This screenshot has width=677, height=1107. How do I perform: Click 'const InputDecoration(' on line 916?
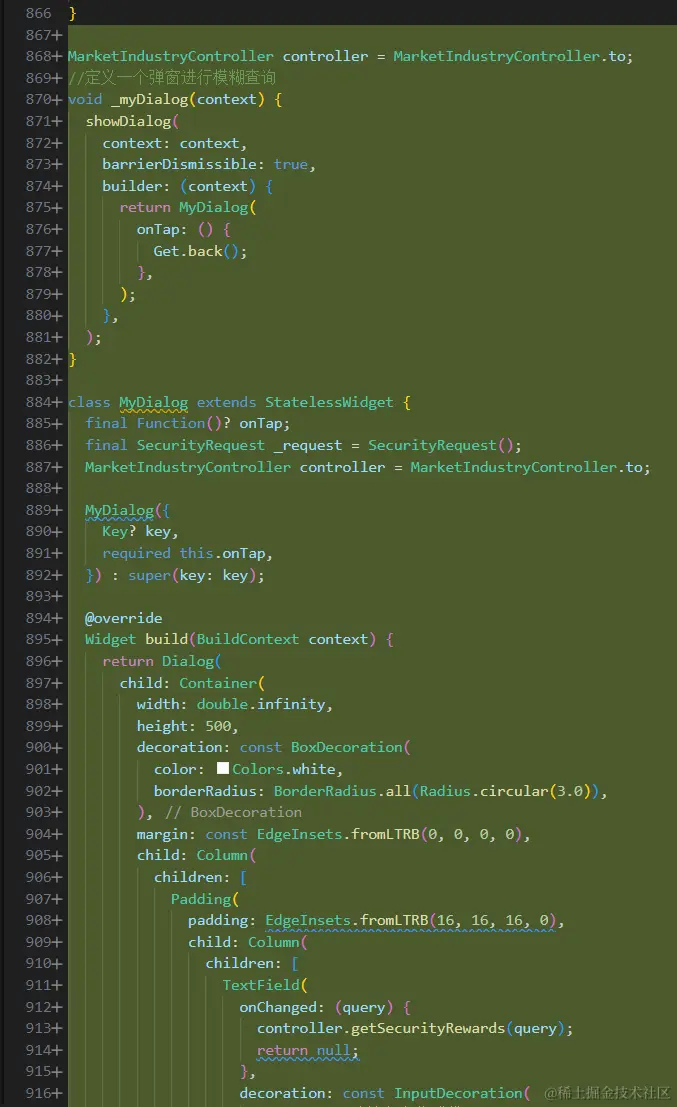436,1094
